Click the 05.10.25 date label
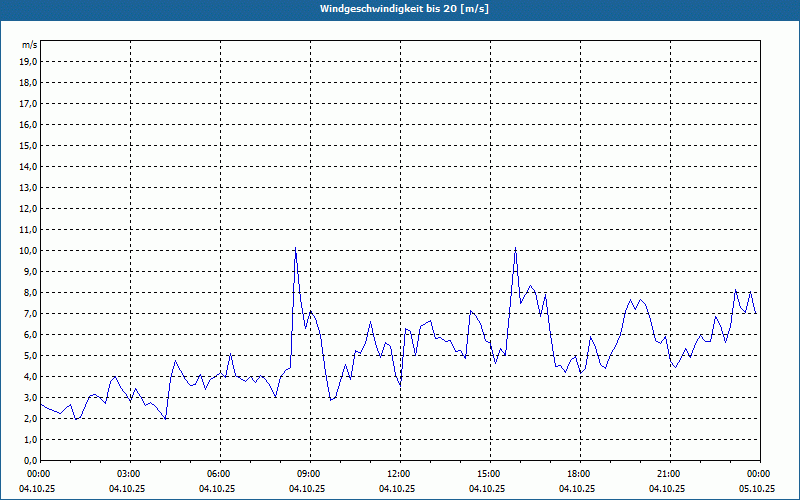 (x=757, y=489)
